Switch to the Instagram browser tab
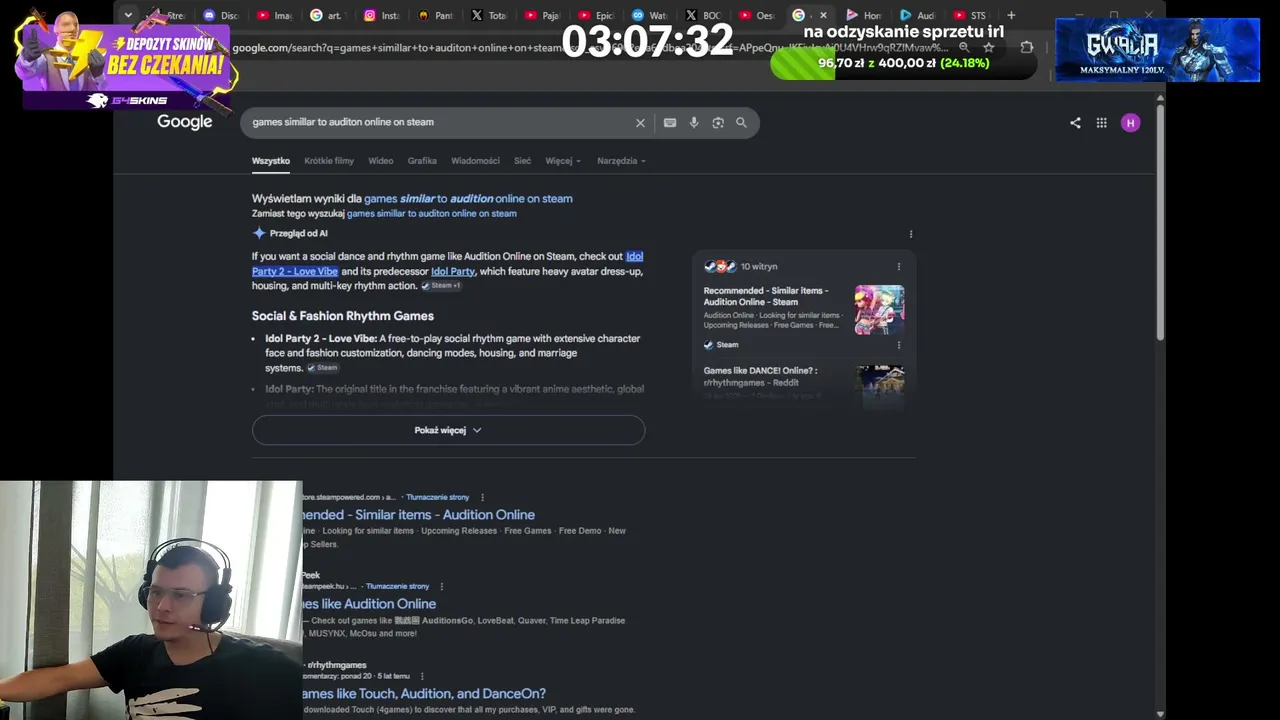1280x720 pixels. coord(381,15)
